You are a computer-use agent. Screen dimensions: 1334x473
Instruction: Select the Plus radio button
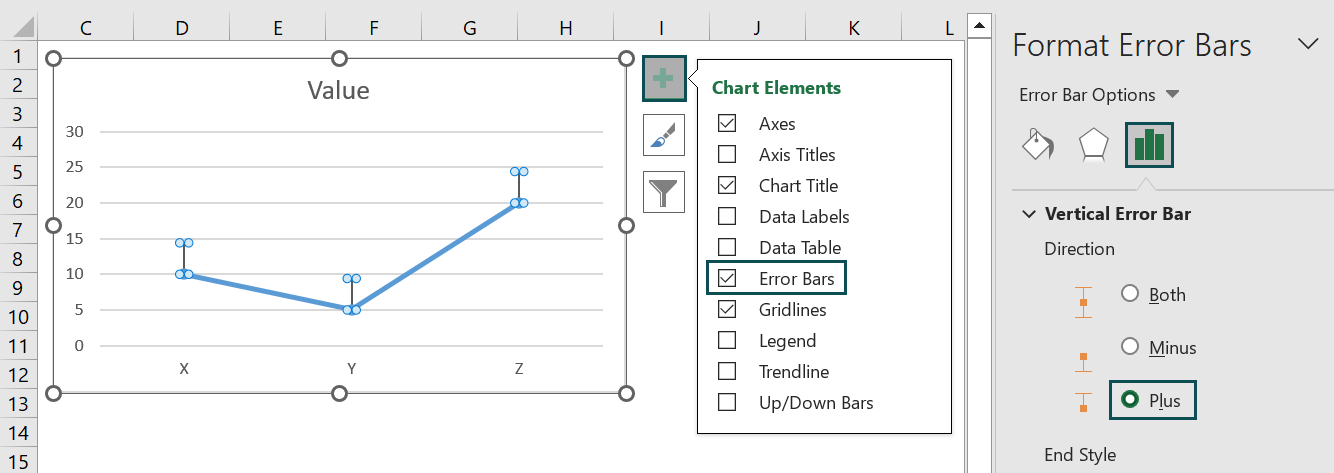pyautogui.click(x=1130, y=399)
